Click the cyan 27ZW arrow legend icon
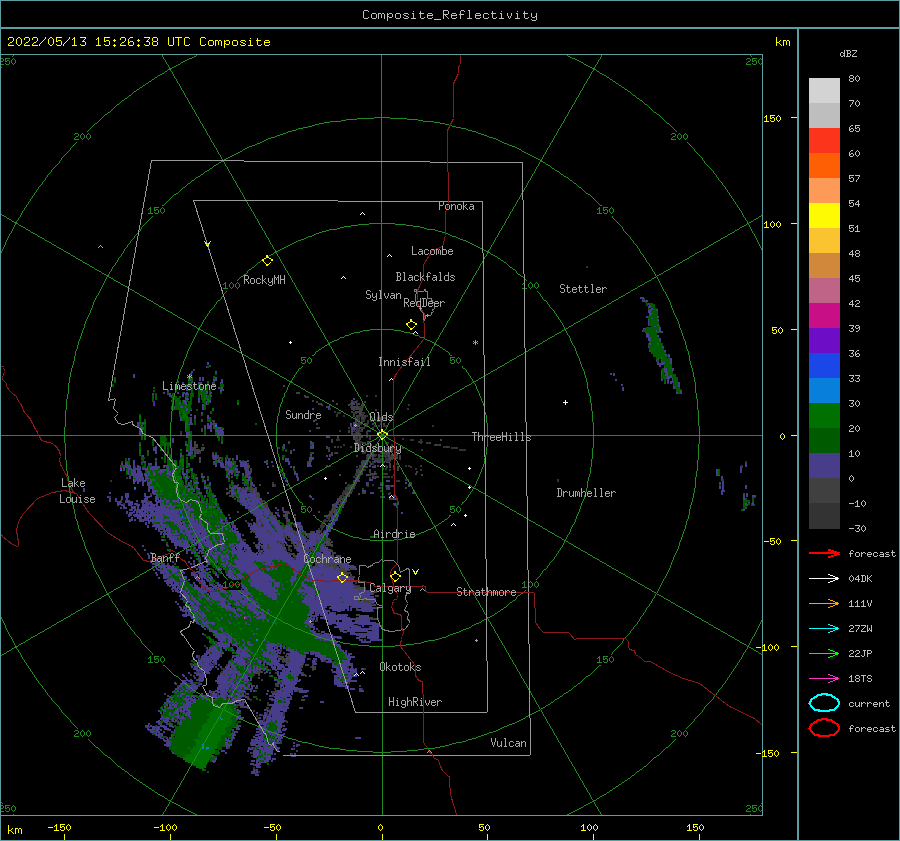 pyautogui.click(x=824, y=629)
